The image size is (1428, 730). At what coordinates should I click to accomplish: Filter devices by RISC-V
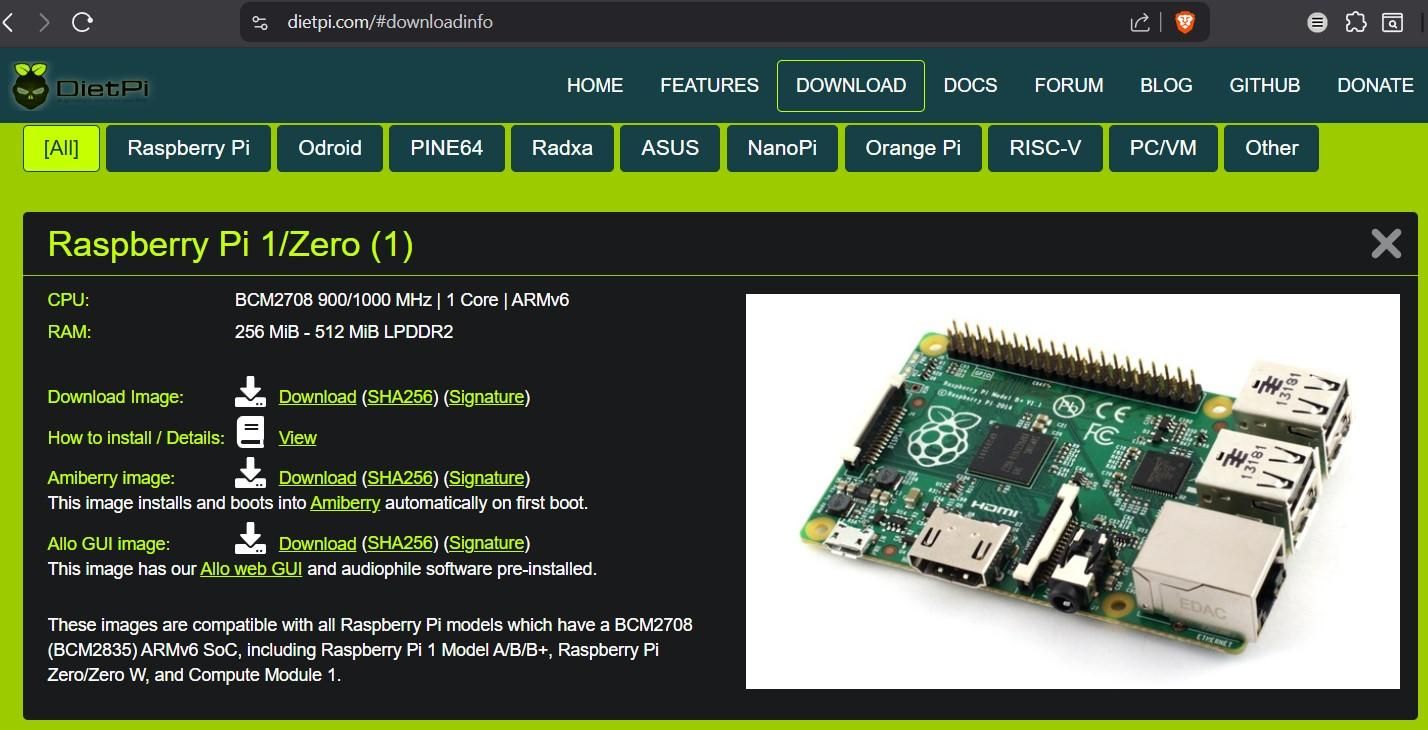1045,148
